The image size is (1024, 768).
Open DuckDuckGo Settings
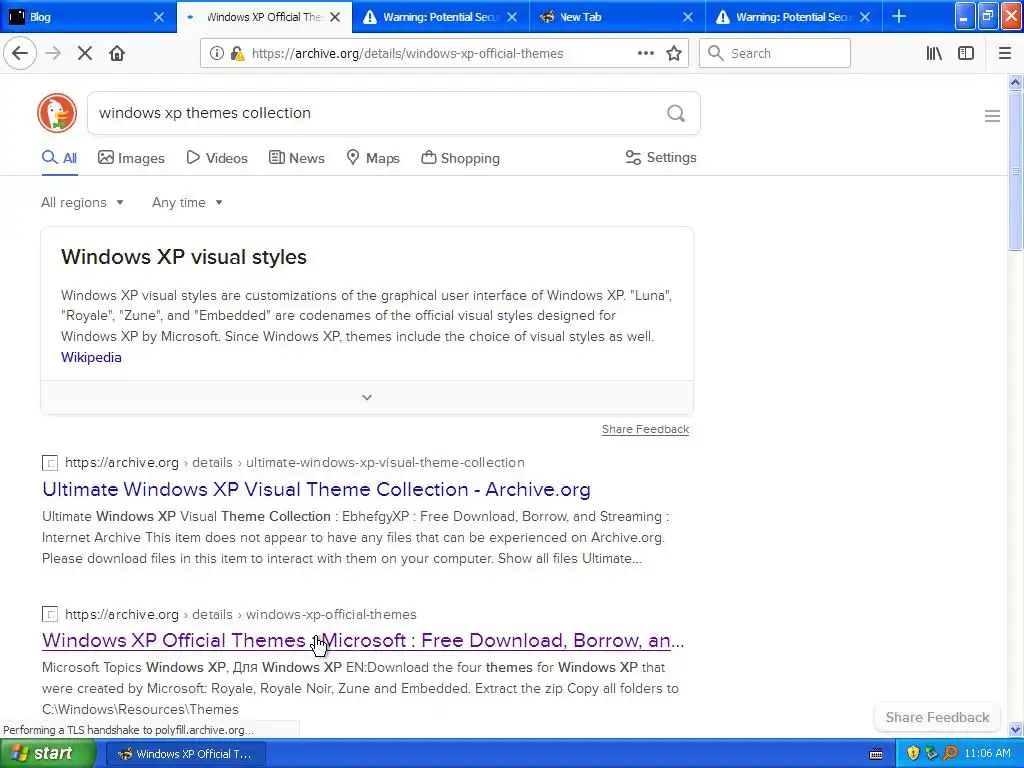pos(661,157)
